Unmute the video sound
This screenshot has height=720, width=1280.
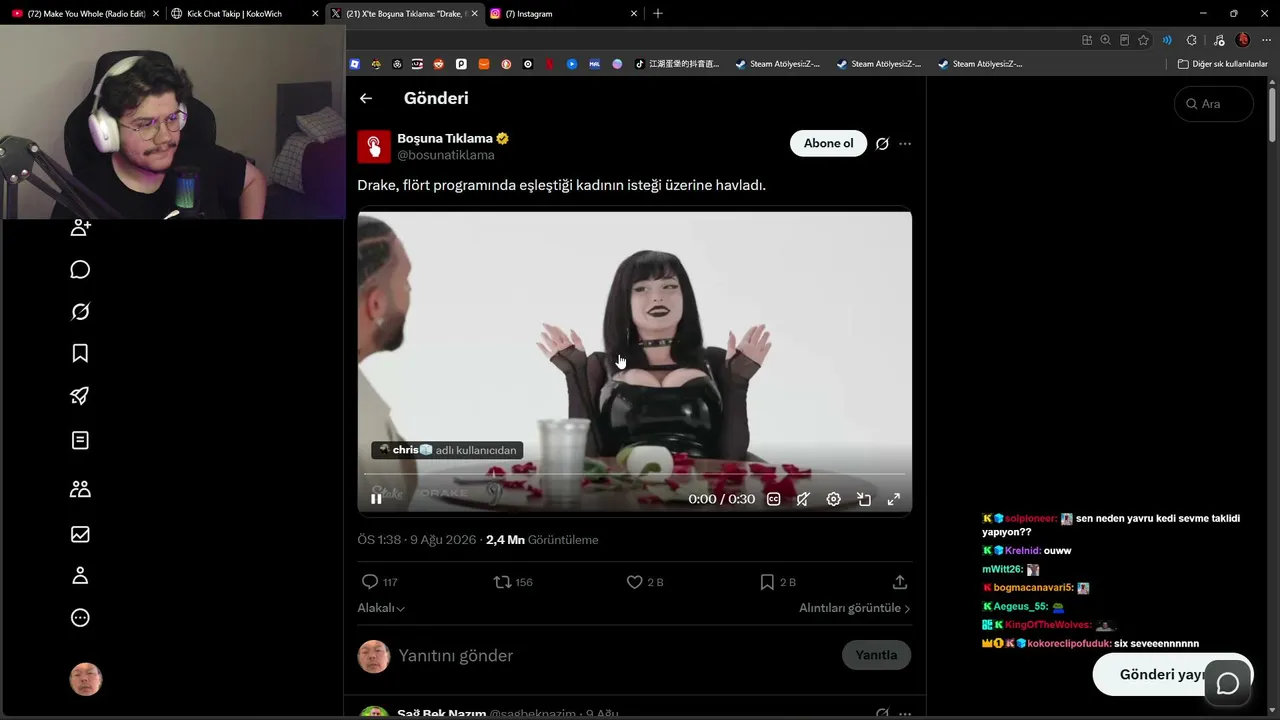803,499
